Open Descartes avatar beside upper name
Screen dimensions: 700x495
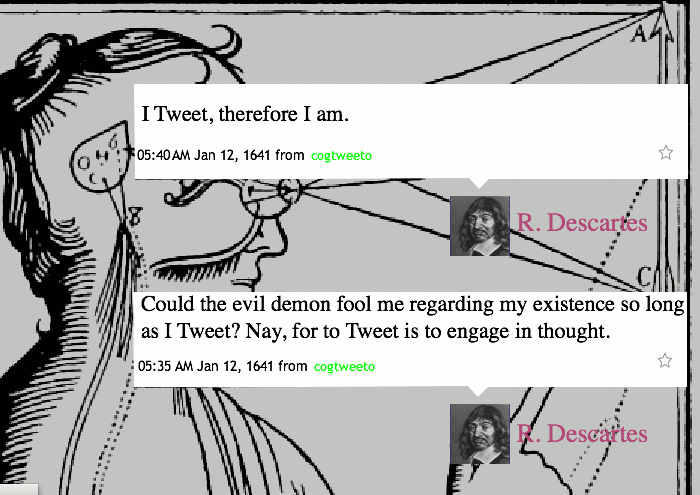pyautogui.click(x=480, y=226)
